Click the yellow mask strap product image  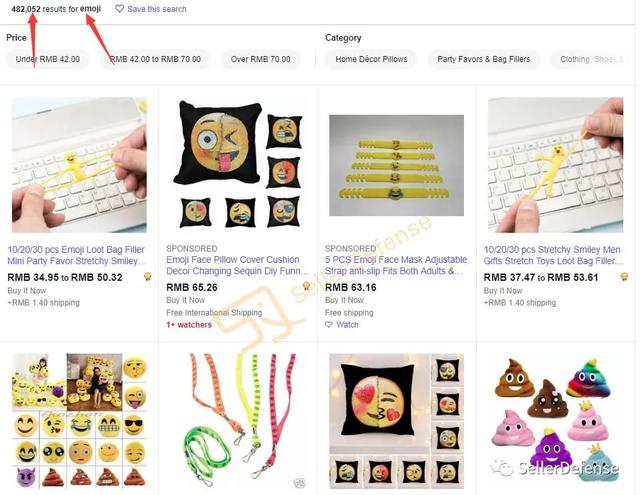coord(396,165)
